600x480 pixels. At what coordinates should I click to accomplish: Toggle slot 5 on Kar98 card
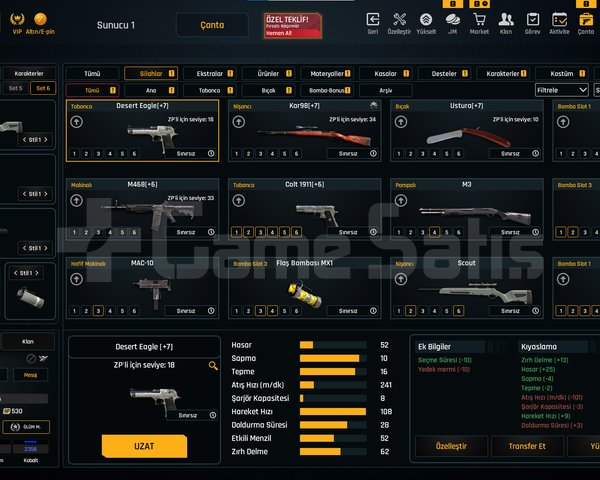click(x=284, y=154)
